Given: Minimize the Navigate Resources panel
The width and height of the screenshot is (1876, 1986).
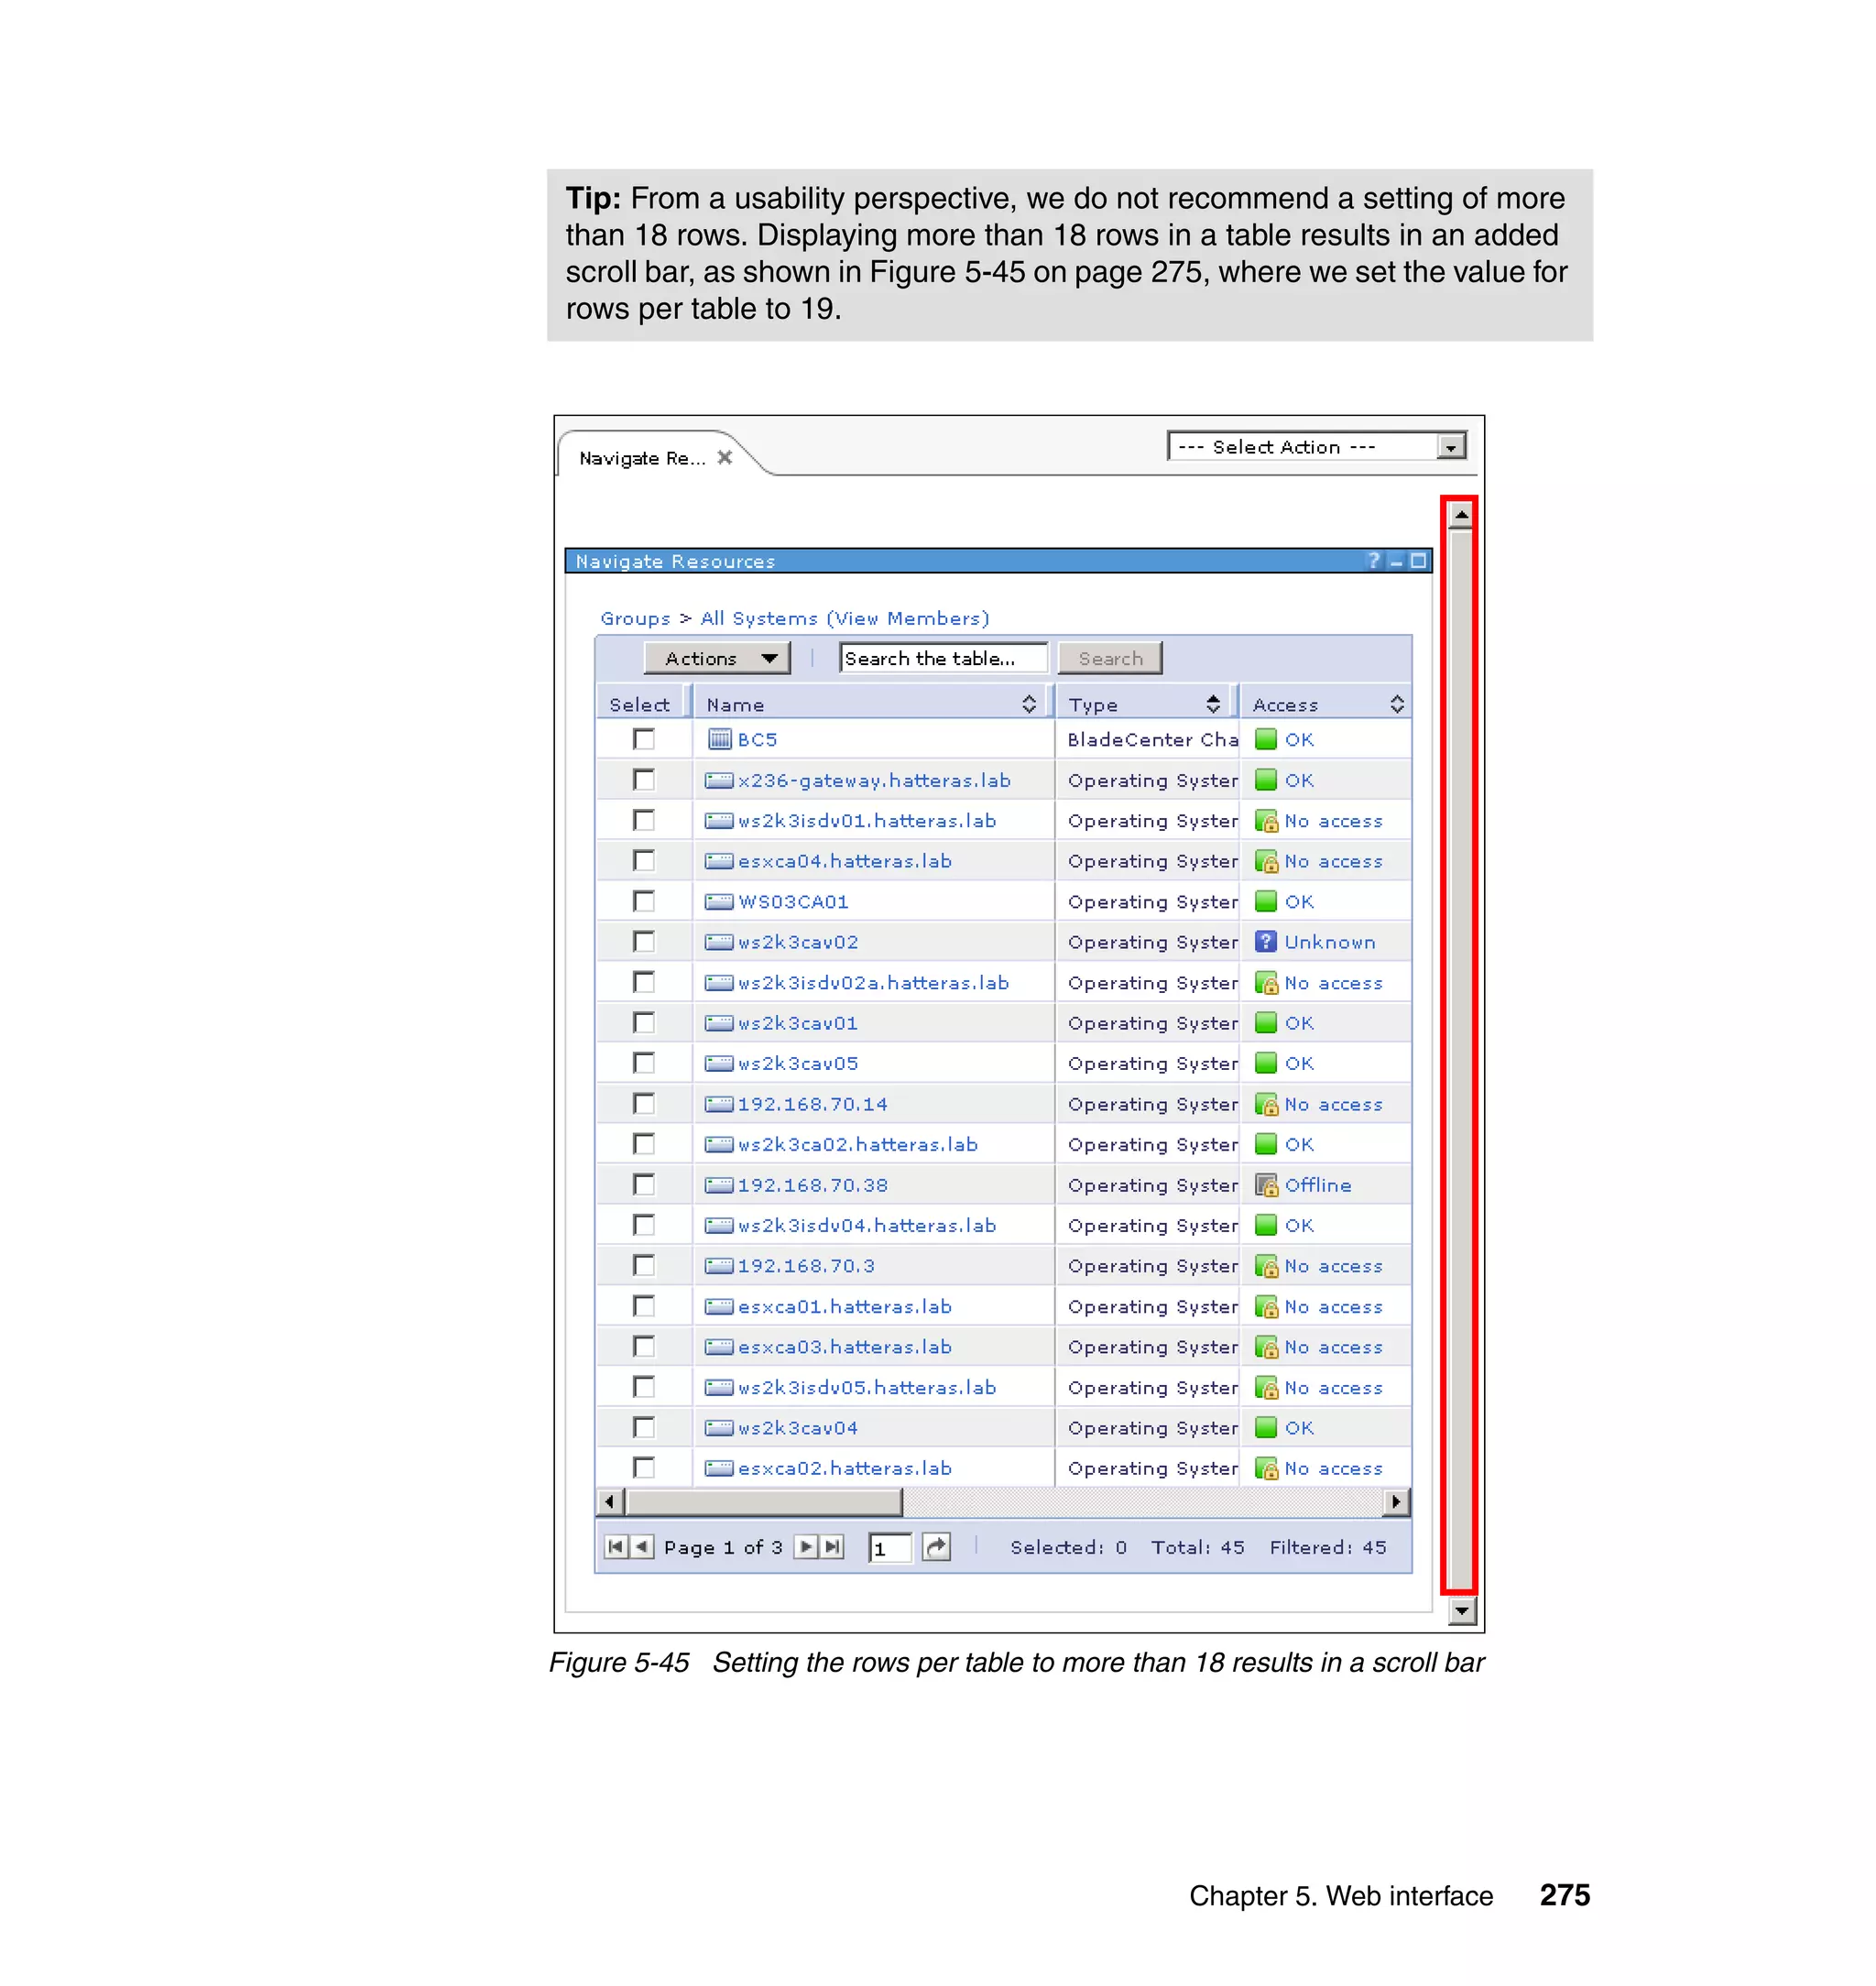Looking at the screenshot, I should pos(1396,561).
